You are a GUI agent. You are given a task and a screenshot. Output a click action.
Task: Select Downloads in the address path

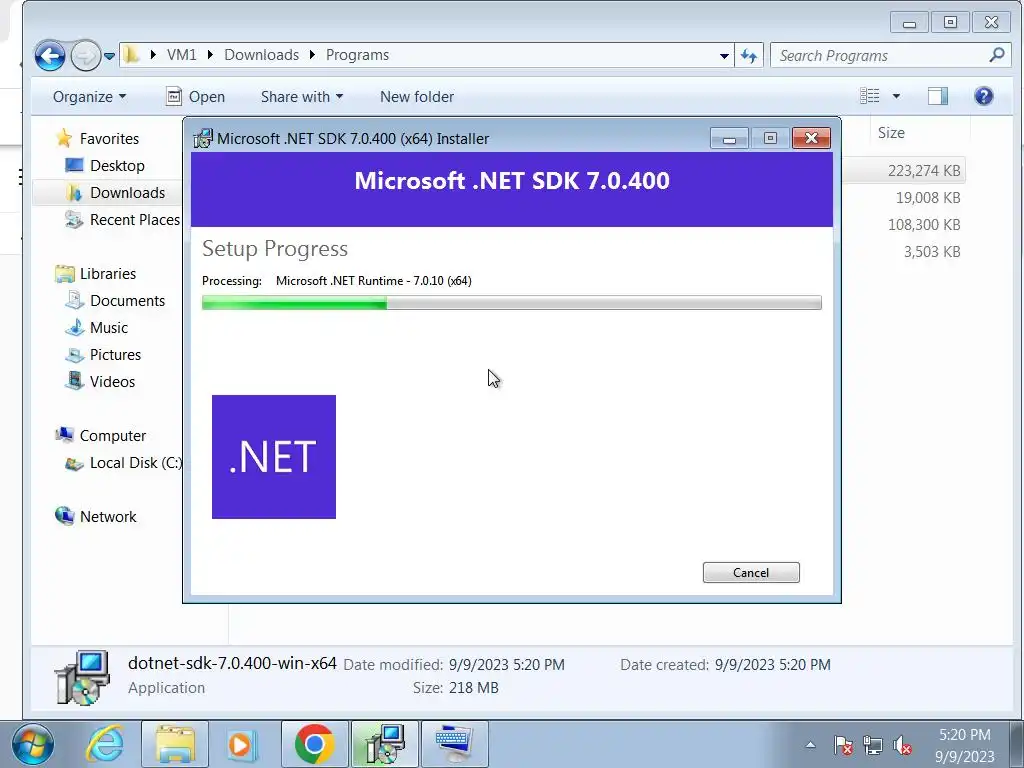click(x=261, y=55)
